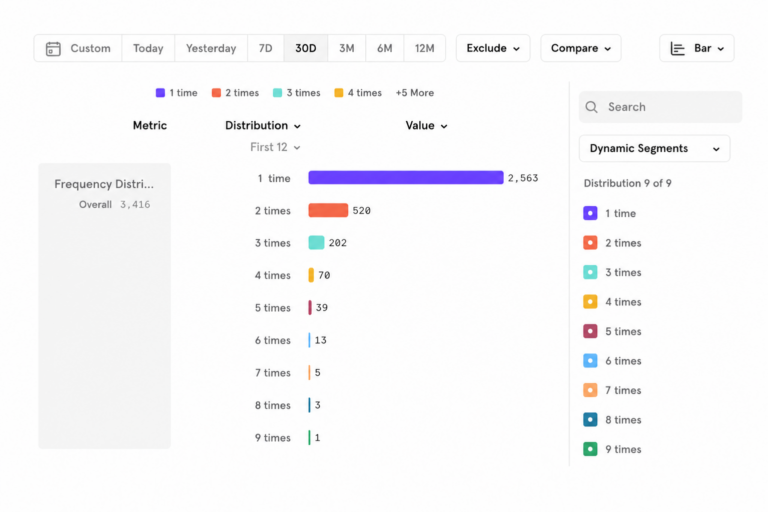This screenshot has width=768, height=512.
Task: Click the 1 time legend item above the chart
Action: pos(176,93)
